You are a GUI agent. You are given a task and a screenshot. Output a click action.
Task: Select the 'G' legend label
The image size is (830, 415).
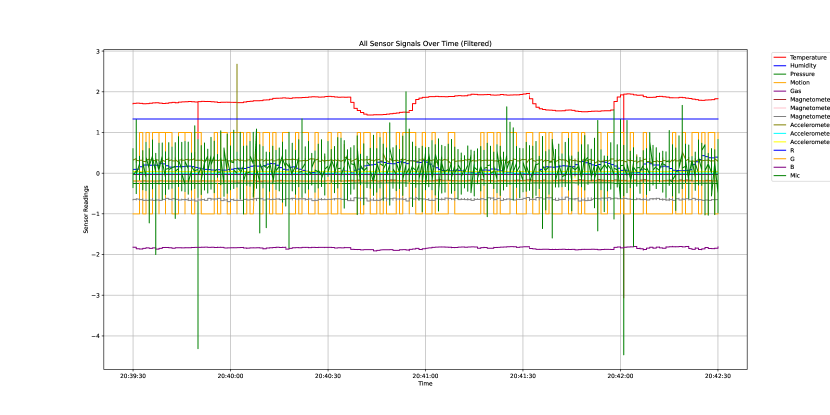click(792, 159)
